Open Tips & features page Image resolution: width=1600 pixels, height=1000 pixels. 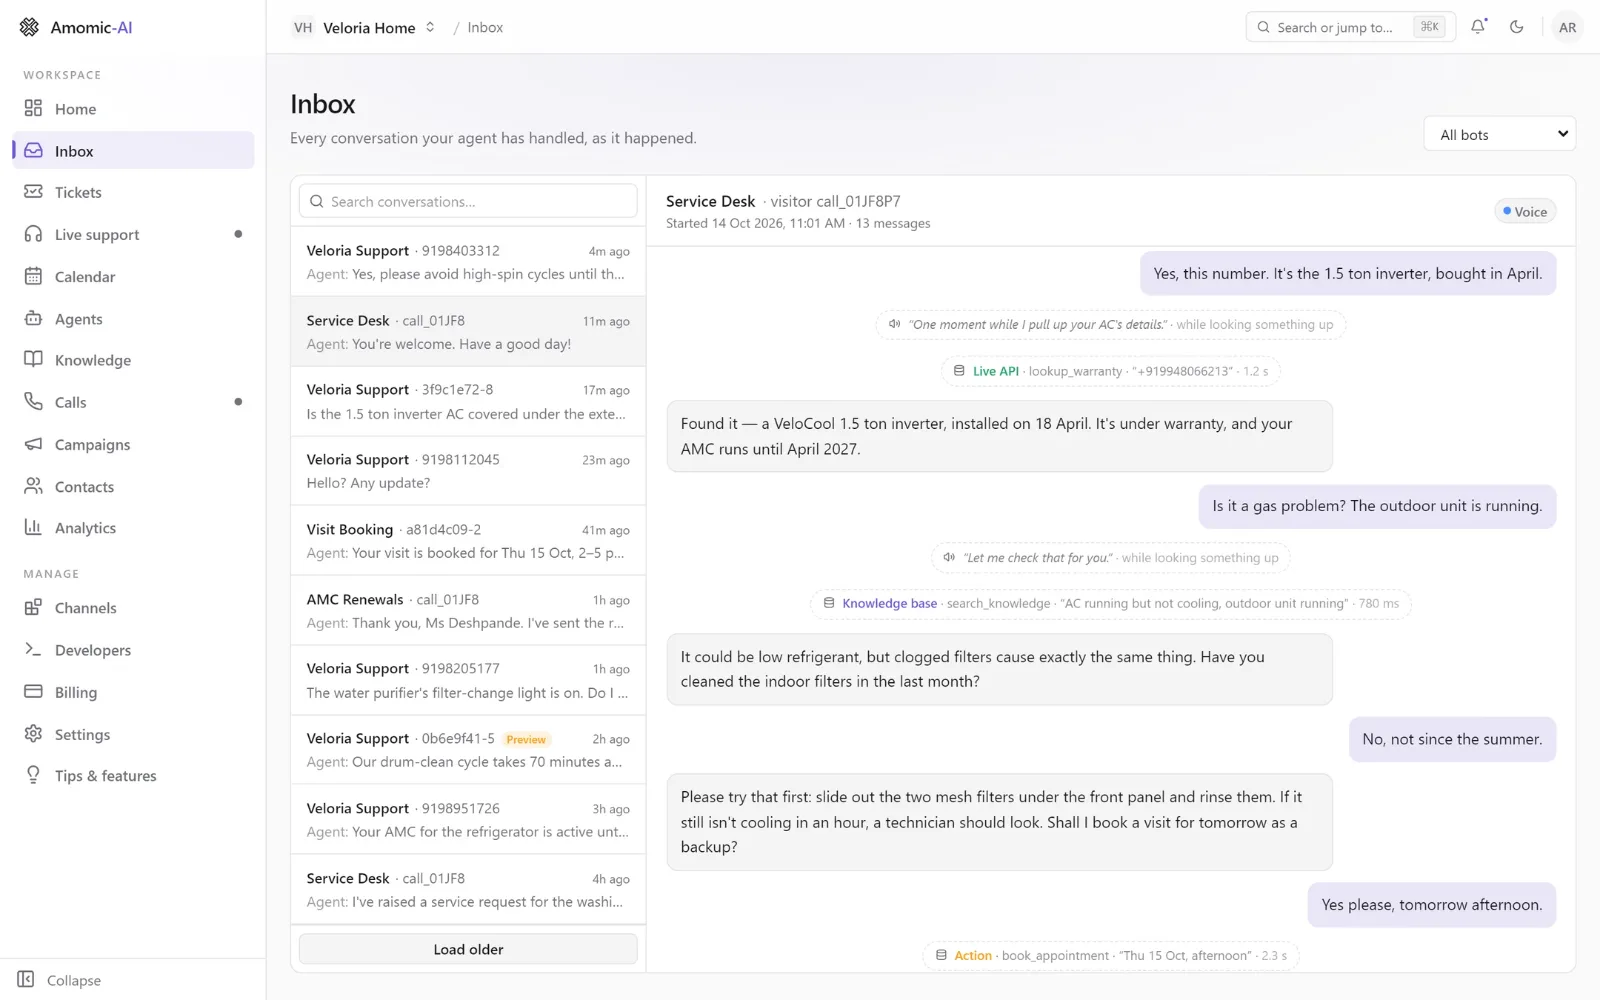click(x=133, y=776)
